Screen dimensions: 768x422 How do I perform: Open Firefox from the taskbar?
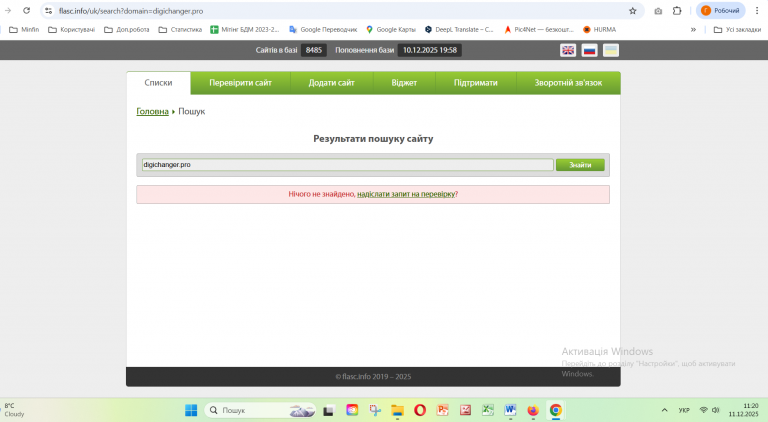[533, 410]
